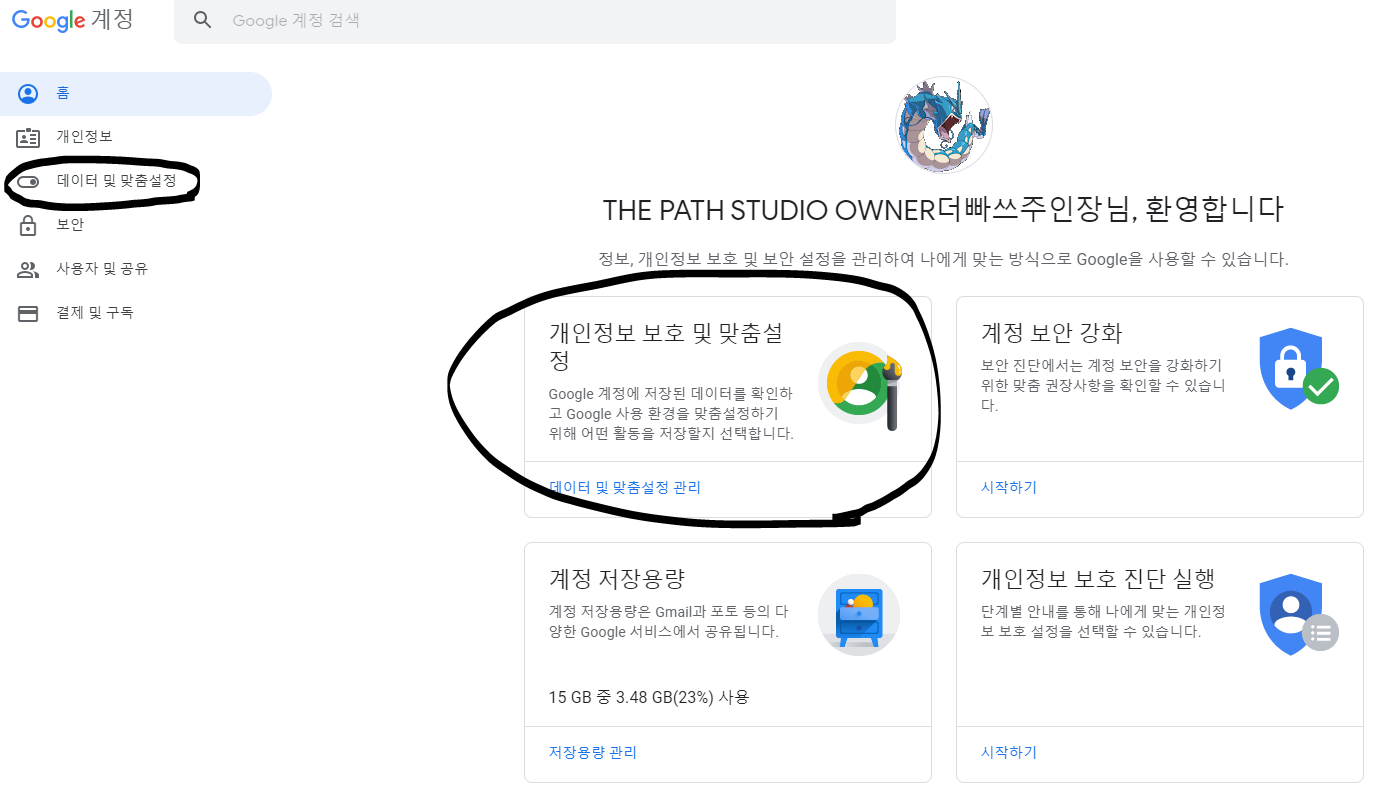This screenshot has width=1397, height=805.
Task: Click the Google logo in header
Action: [48, 20]
